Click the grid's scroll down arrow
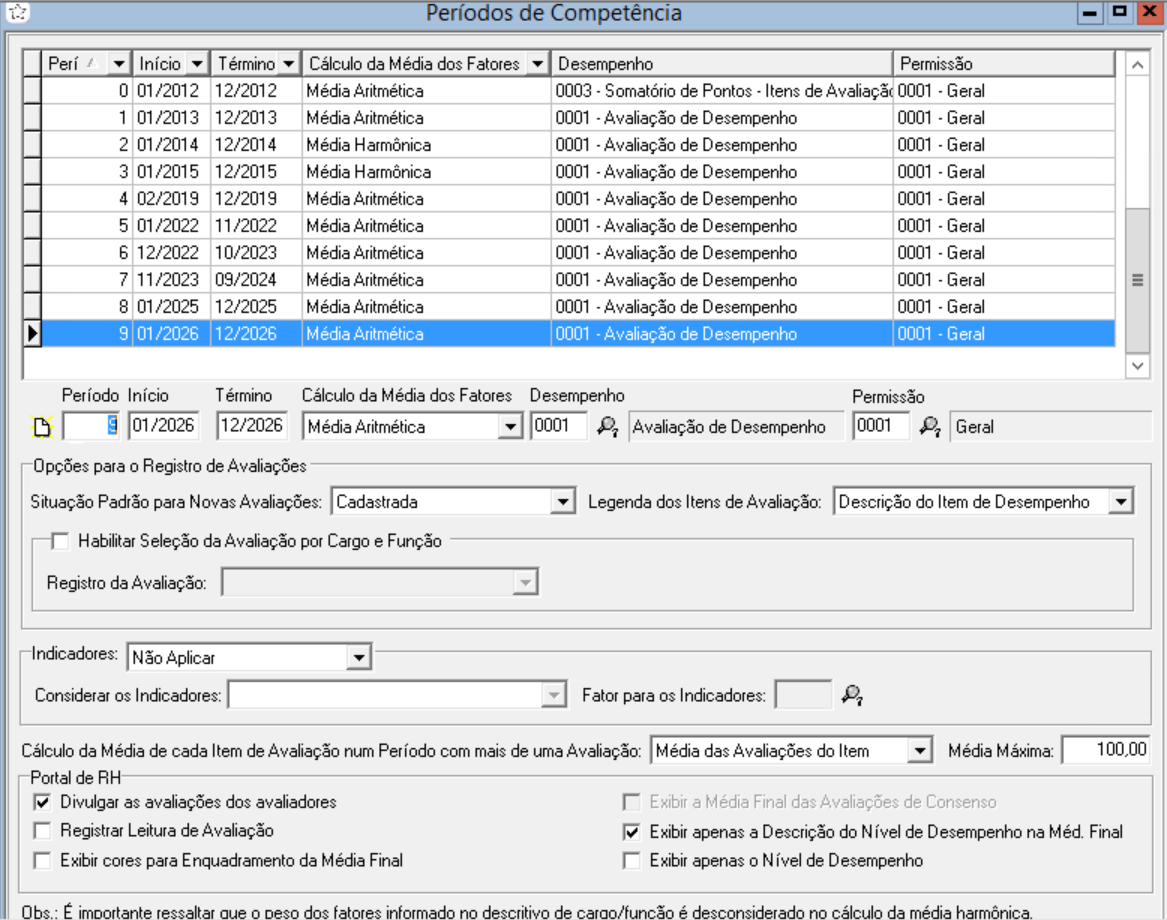1167x920 pixels. 1137,366
